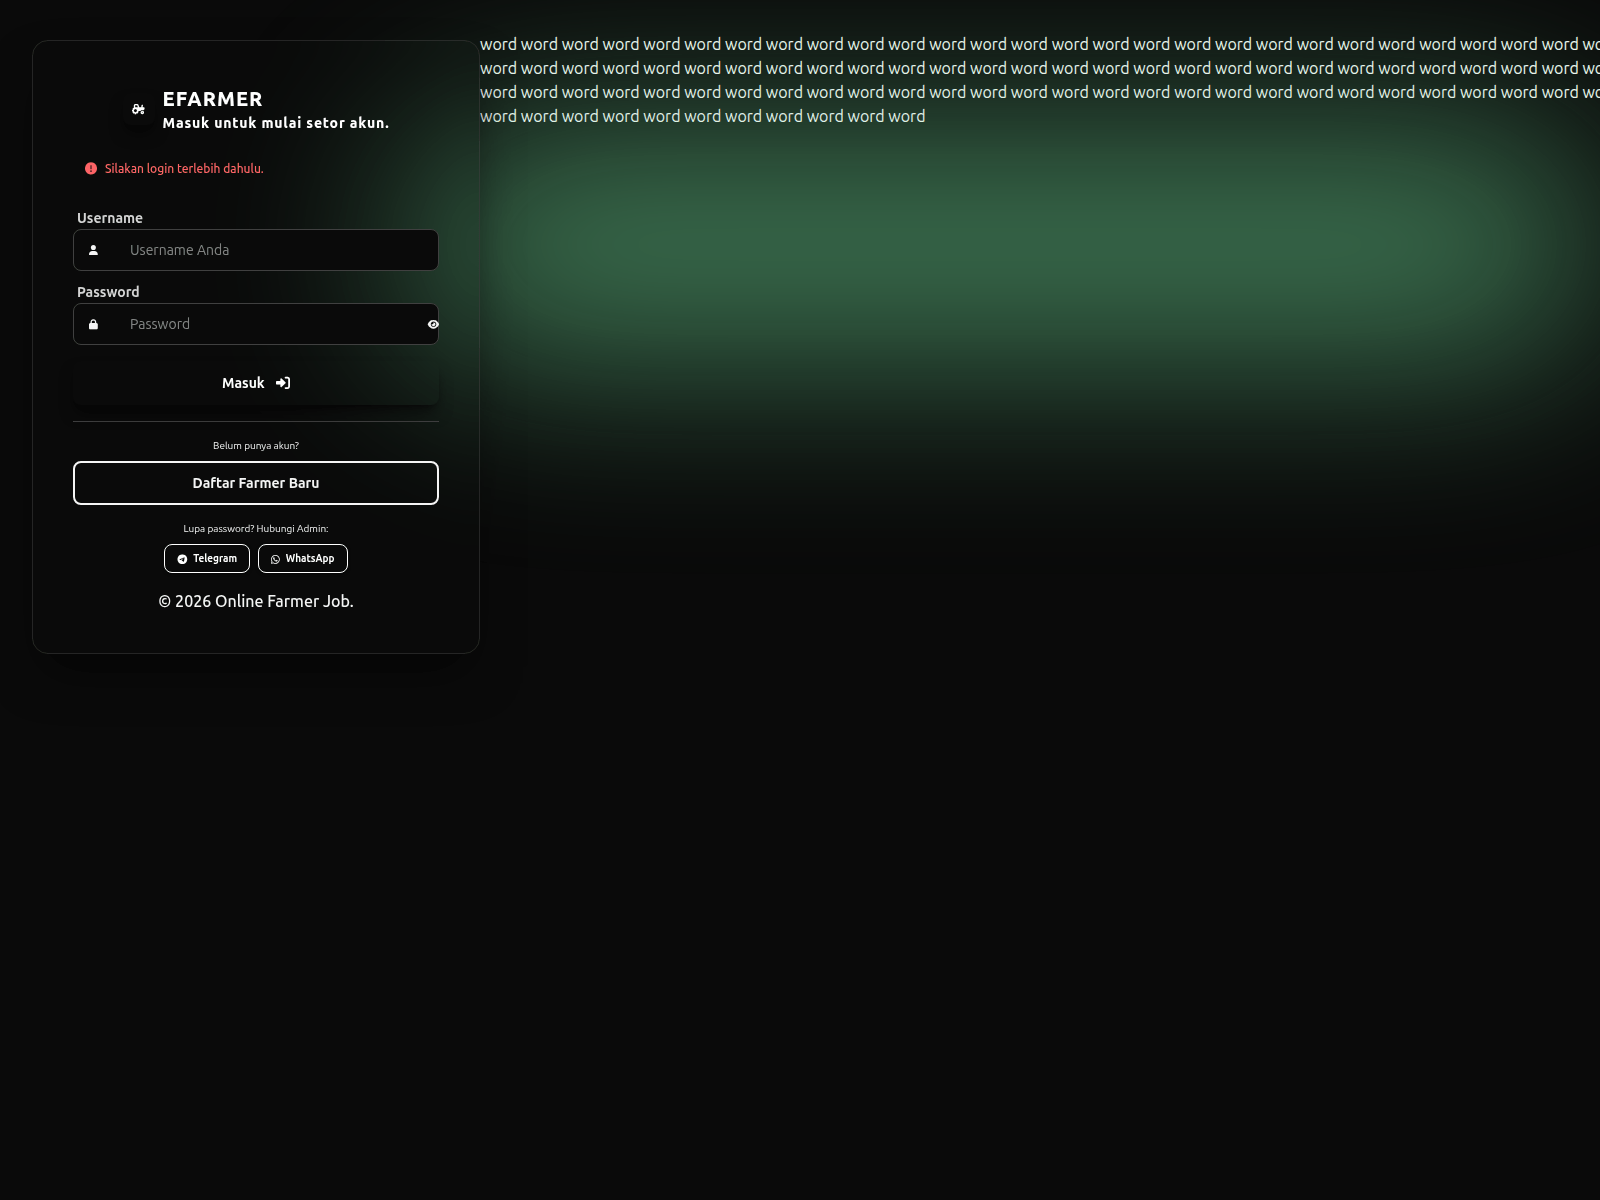The height and width of the screenshot is (1200, 1600).
Task: Click the Username label
Action: pyautogui.click(x=110, y=218)
